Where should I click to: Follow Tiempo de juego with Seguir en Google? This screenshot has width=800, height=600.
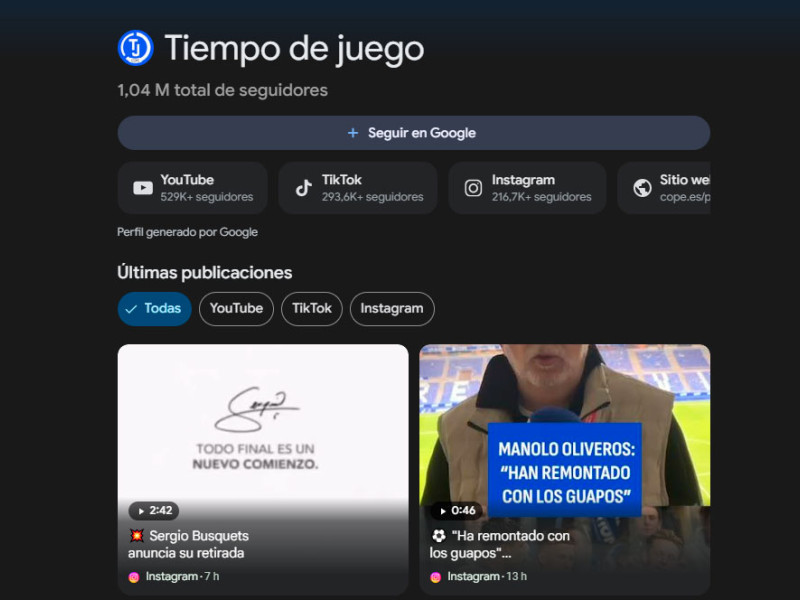(x=414, y=133)
